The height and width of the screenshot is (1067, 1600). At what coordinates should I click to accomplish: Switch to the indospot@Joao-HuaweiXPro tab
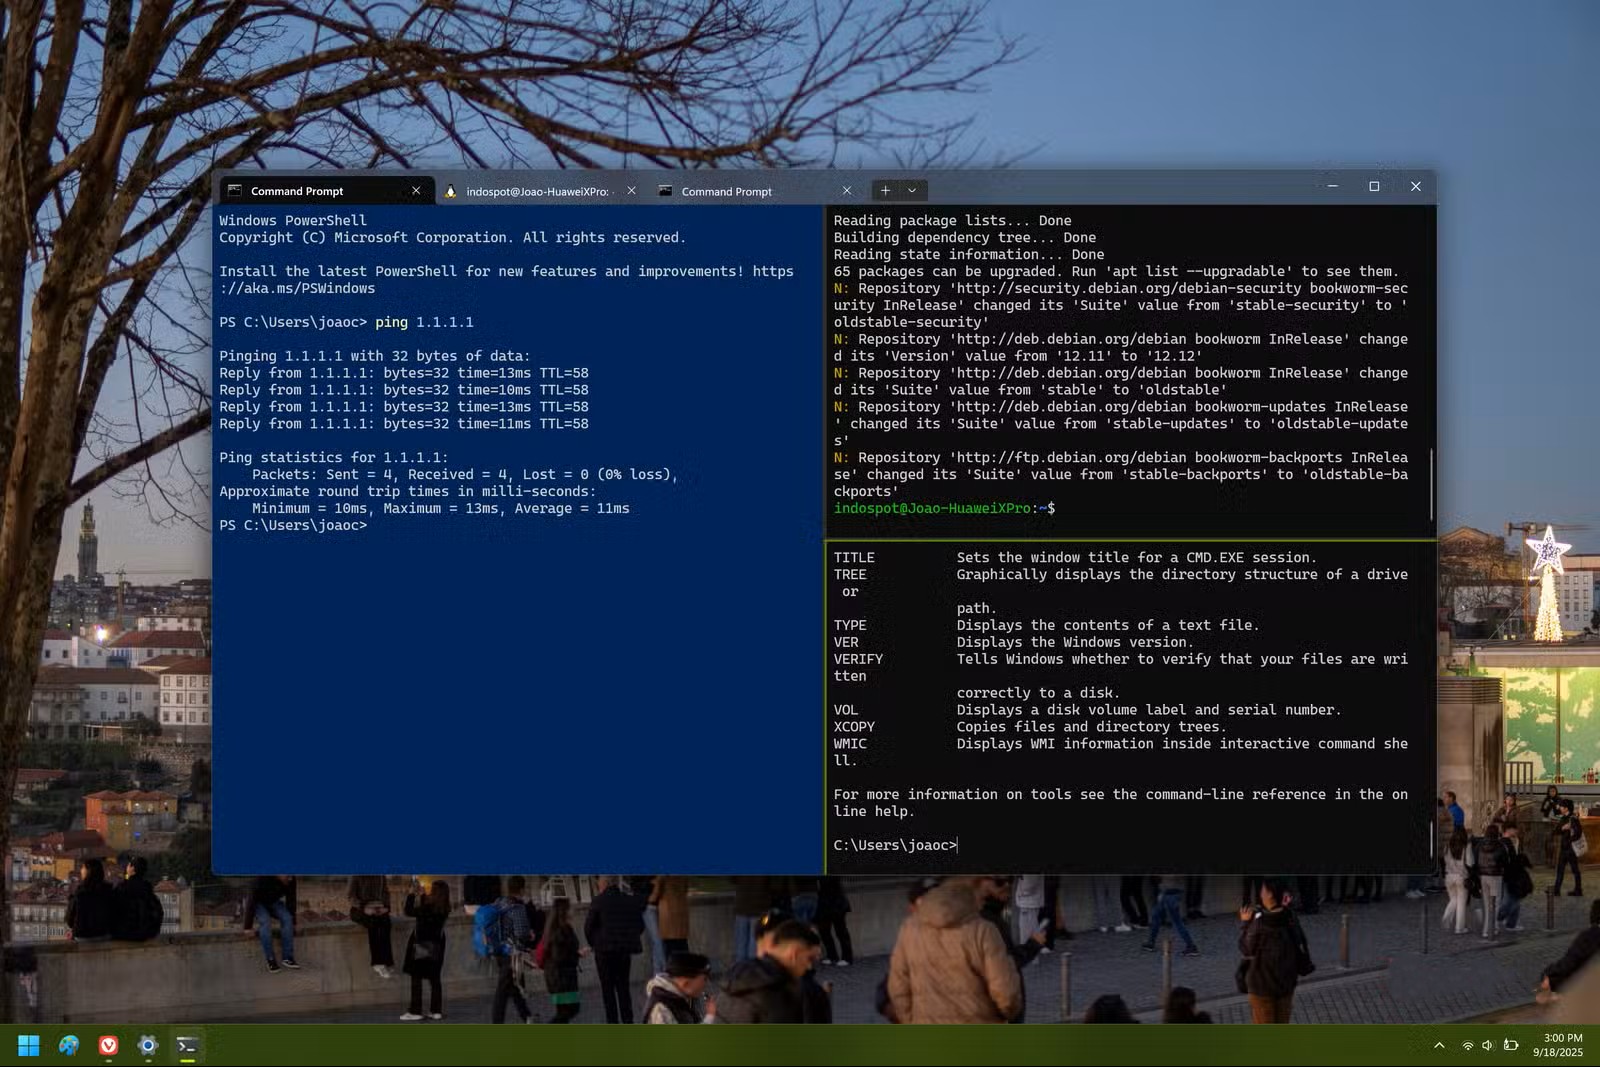click(x=537, y=190)
